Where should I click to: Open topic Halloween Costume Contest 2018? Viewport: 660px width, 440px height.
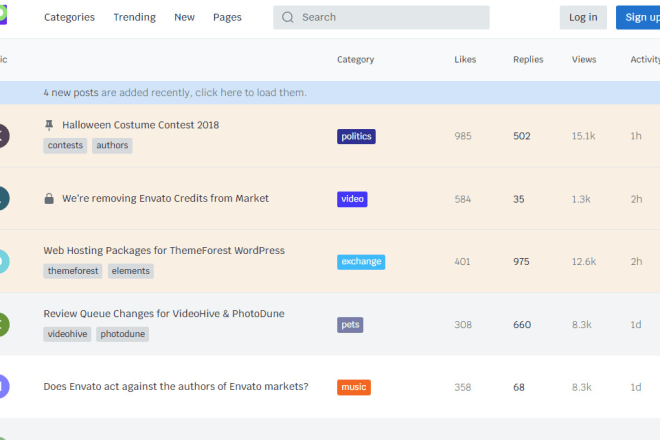[x=141, y=125]
